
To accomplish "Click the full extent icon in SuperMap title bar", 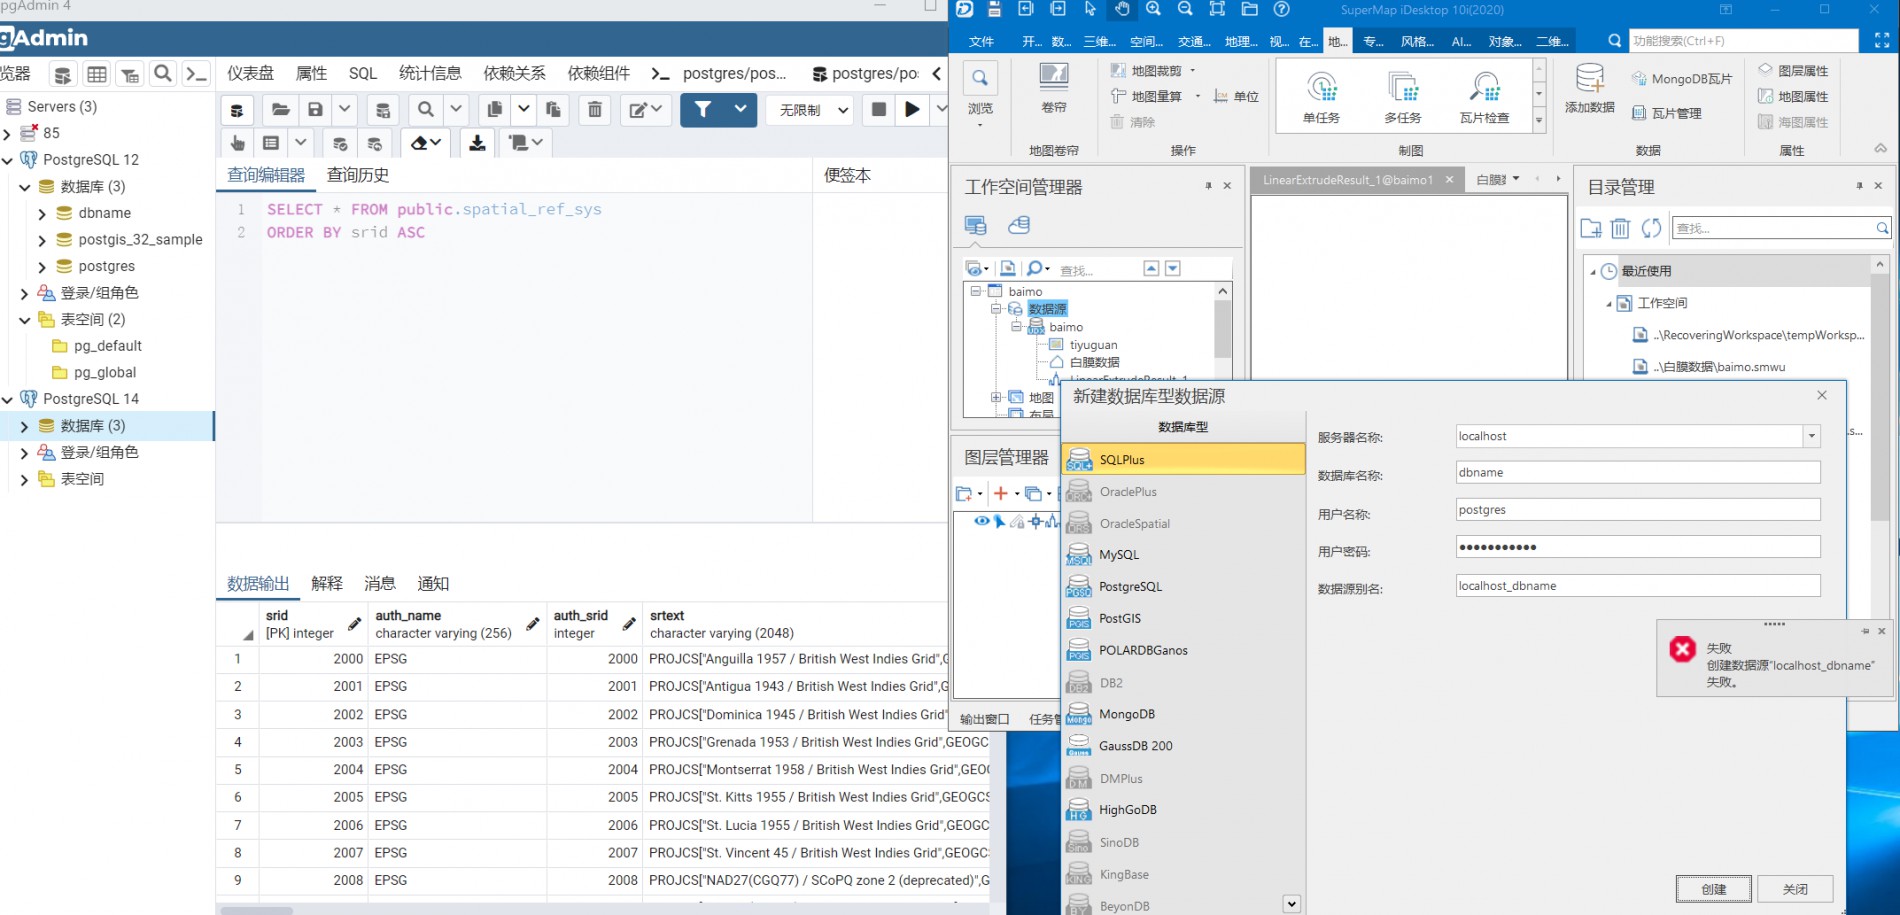I will pos(1217,9).
